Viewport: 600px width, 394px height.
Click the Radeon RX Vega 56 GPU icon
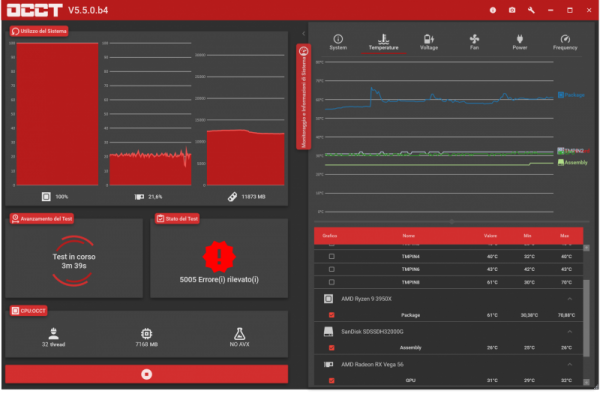[328, 365]
